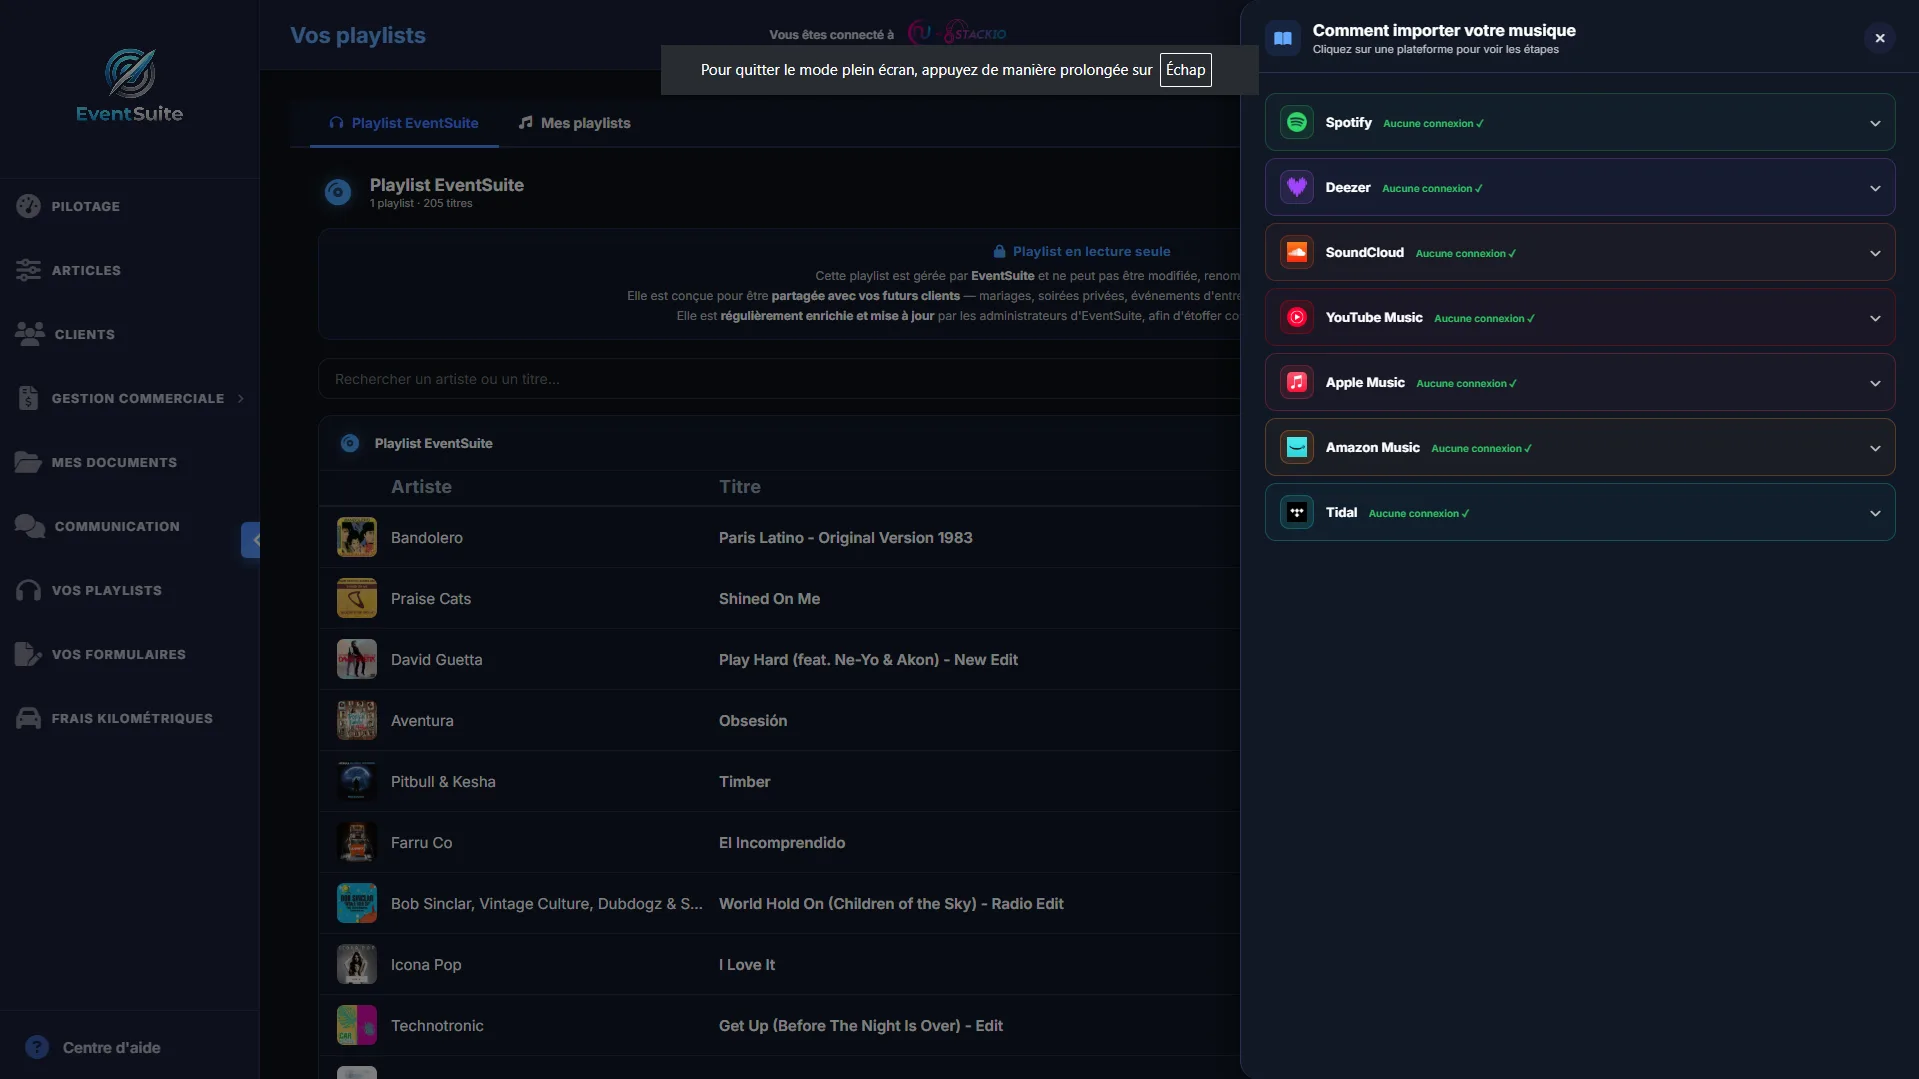The width and height of the screenshot is (1919, 1079).
Task: Click the Praise Cats album thumbnail
Action: pyautogui.click(x=357, y=598)
